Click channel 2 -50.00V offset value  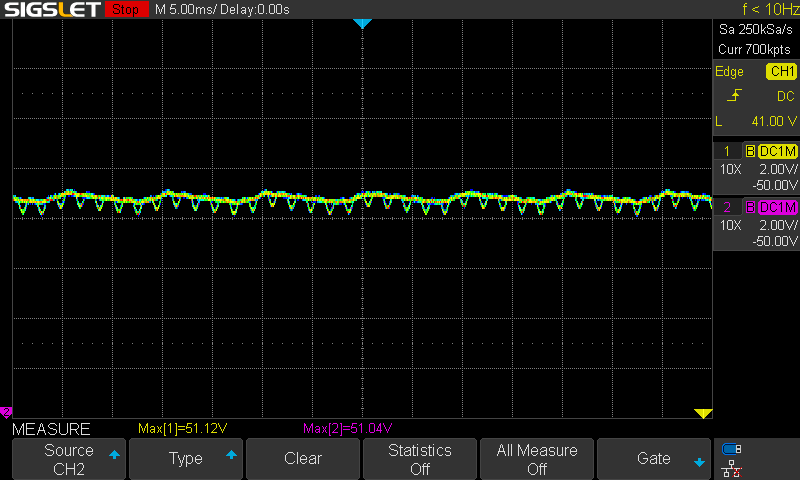coord(774,241)
